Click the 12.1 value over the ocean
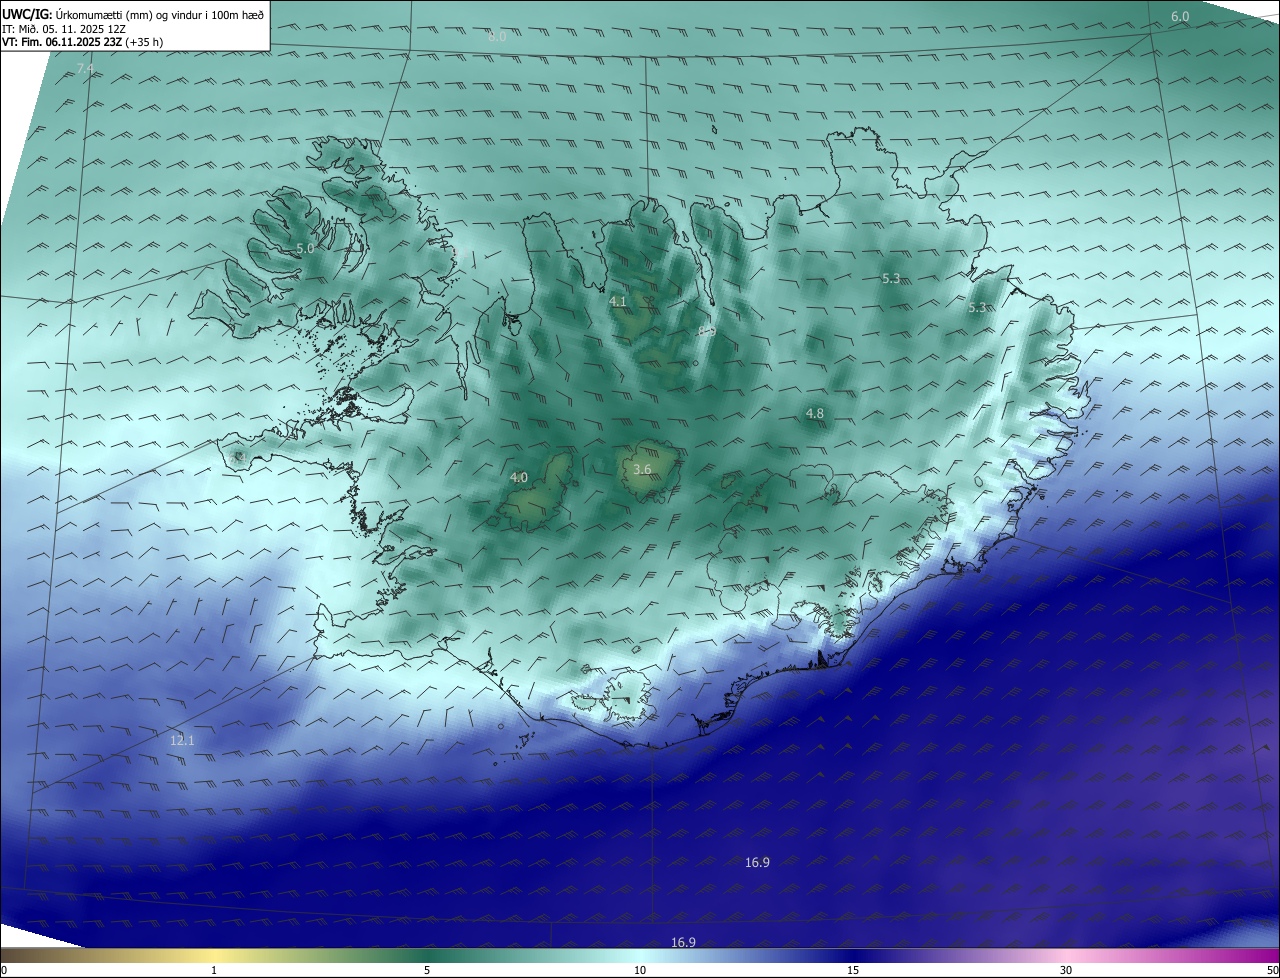1280x978 pixels. (x=182, y=741)
